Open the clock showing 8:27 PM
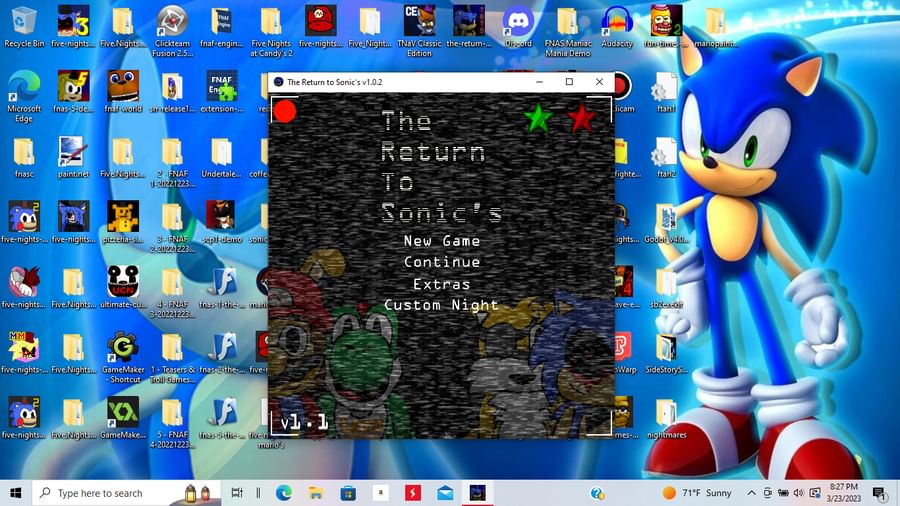The image size is (900, 506). [x=843, y=493]
